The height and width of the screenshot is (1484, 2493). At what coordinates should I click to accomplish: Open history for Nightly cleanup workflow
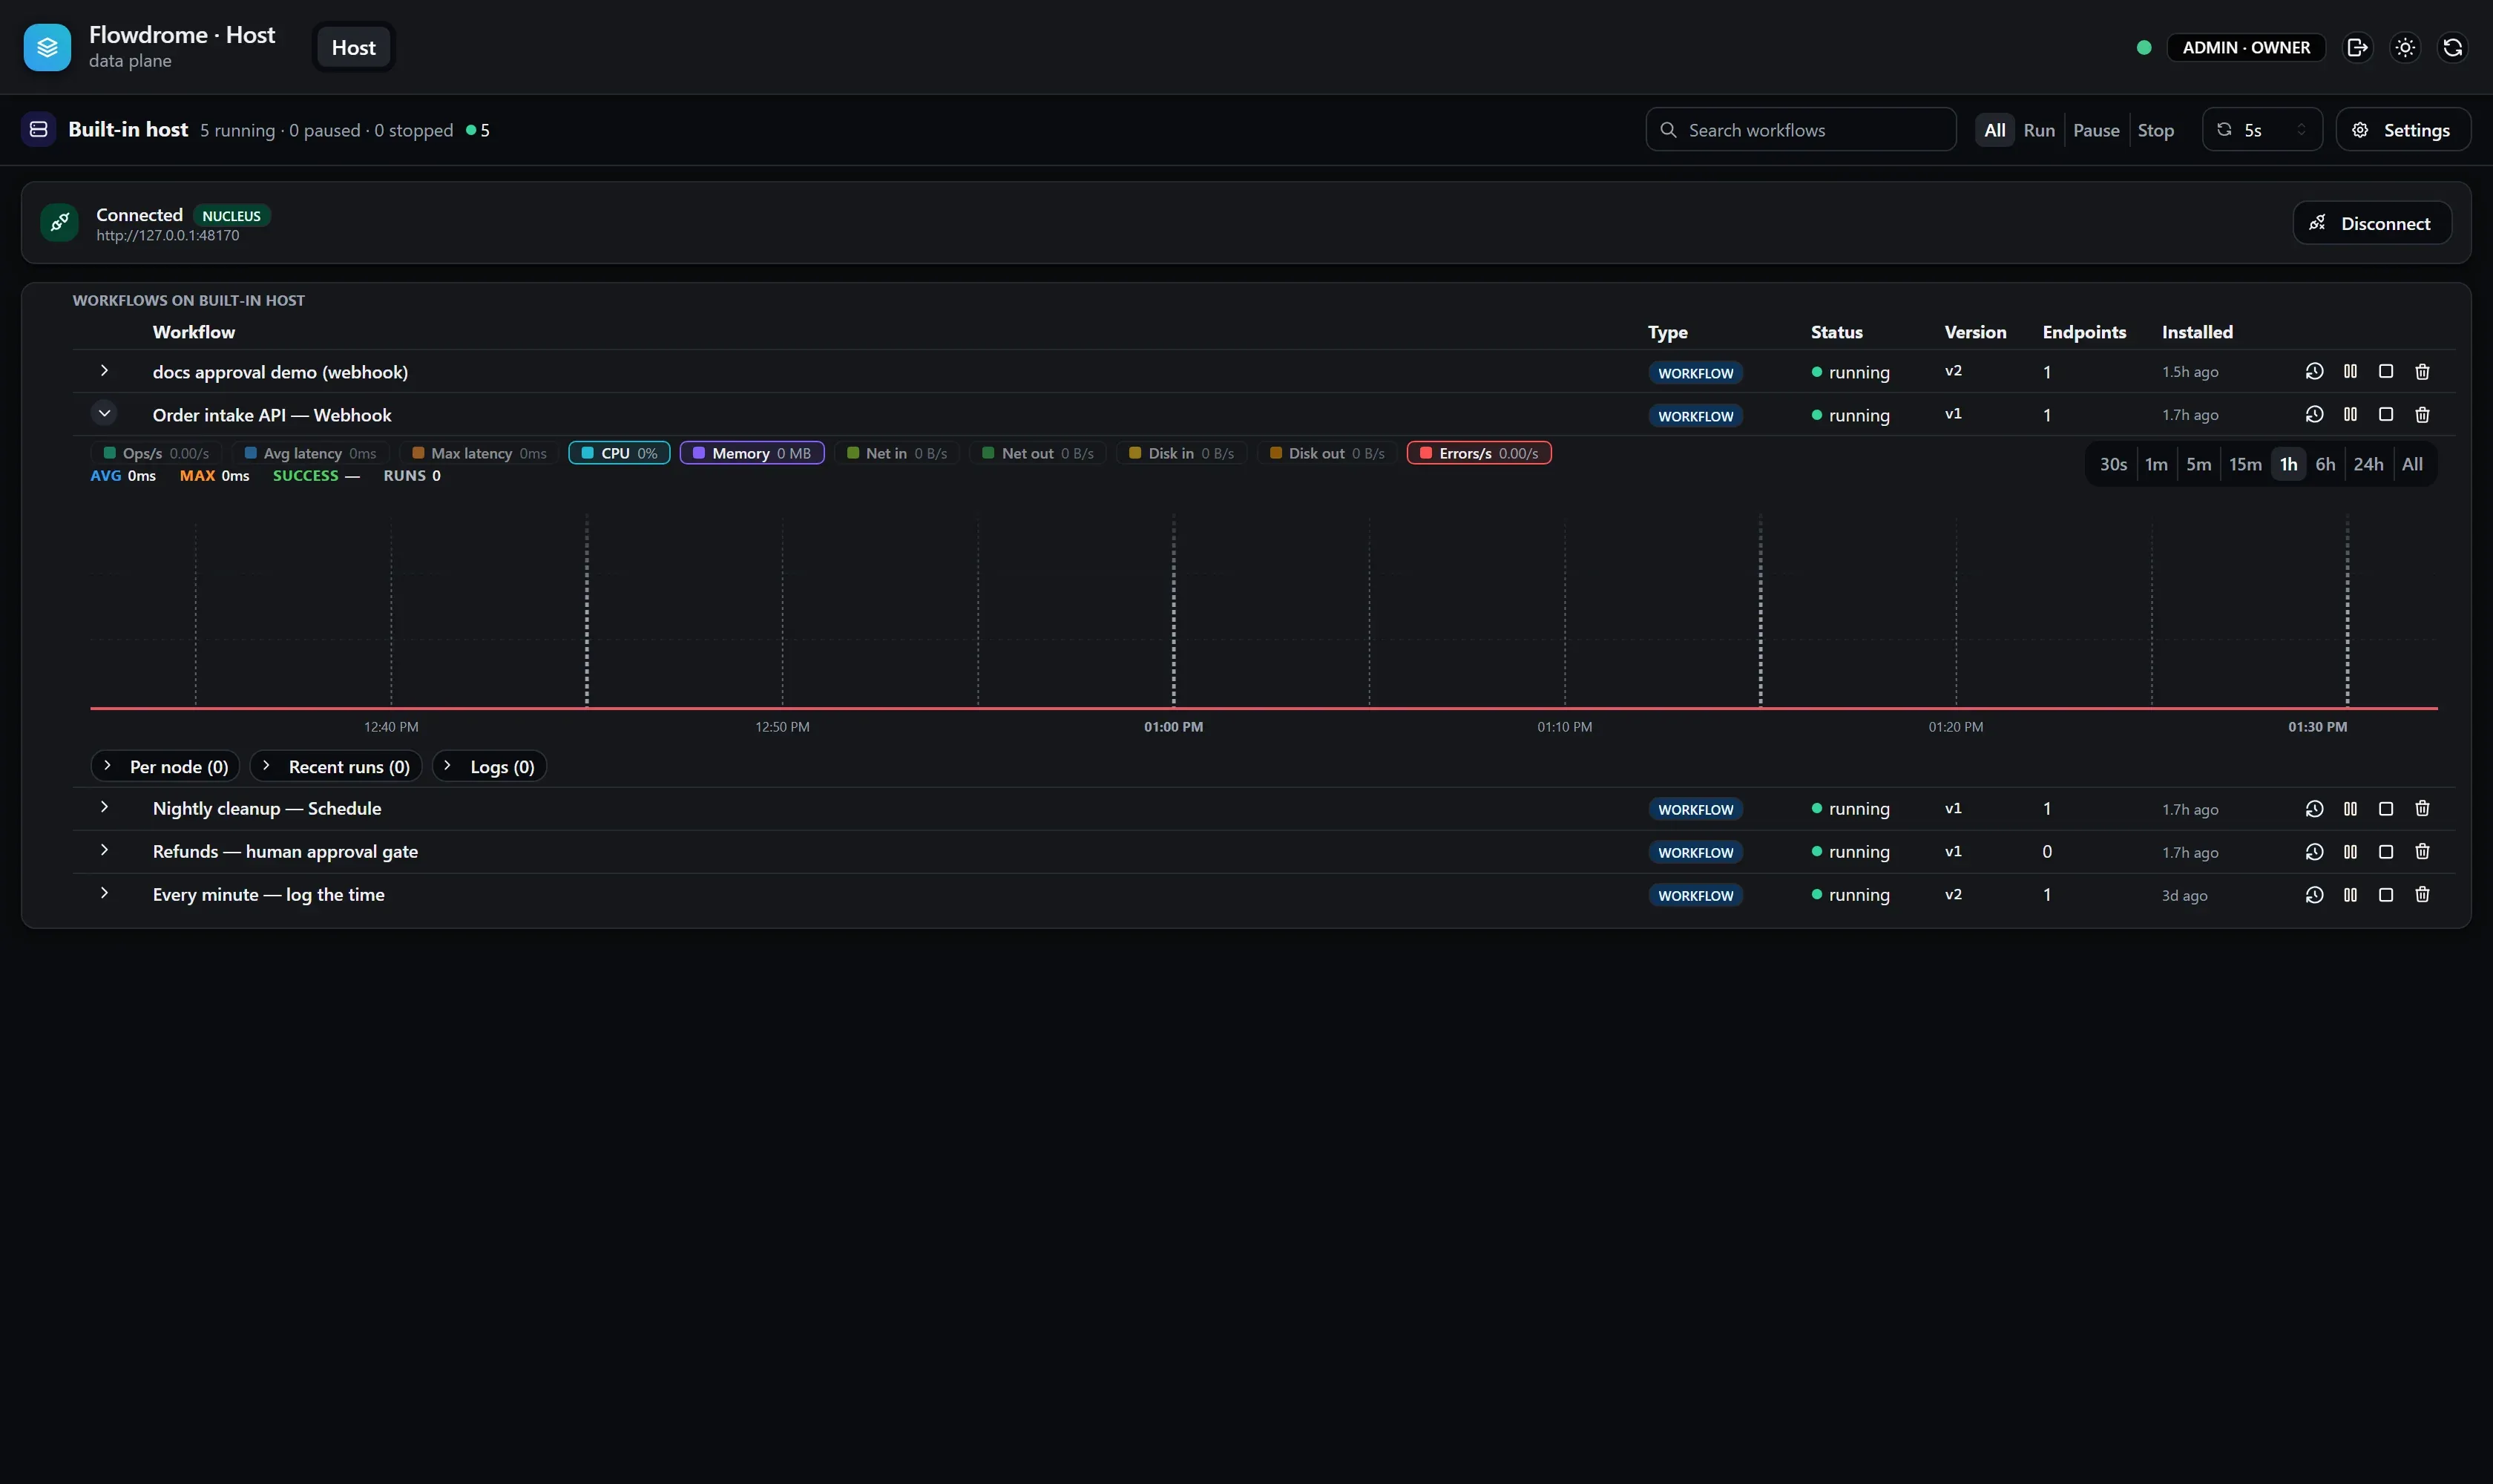pos(2314,808)
